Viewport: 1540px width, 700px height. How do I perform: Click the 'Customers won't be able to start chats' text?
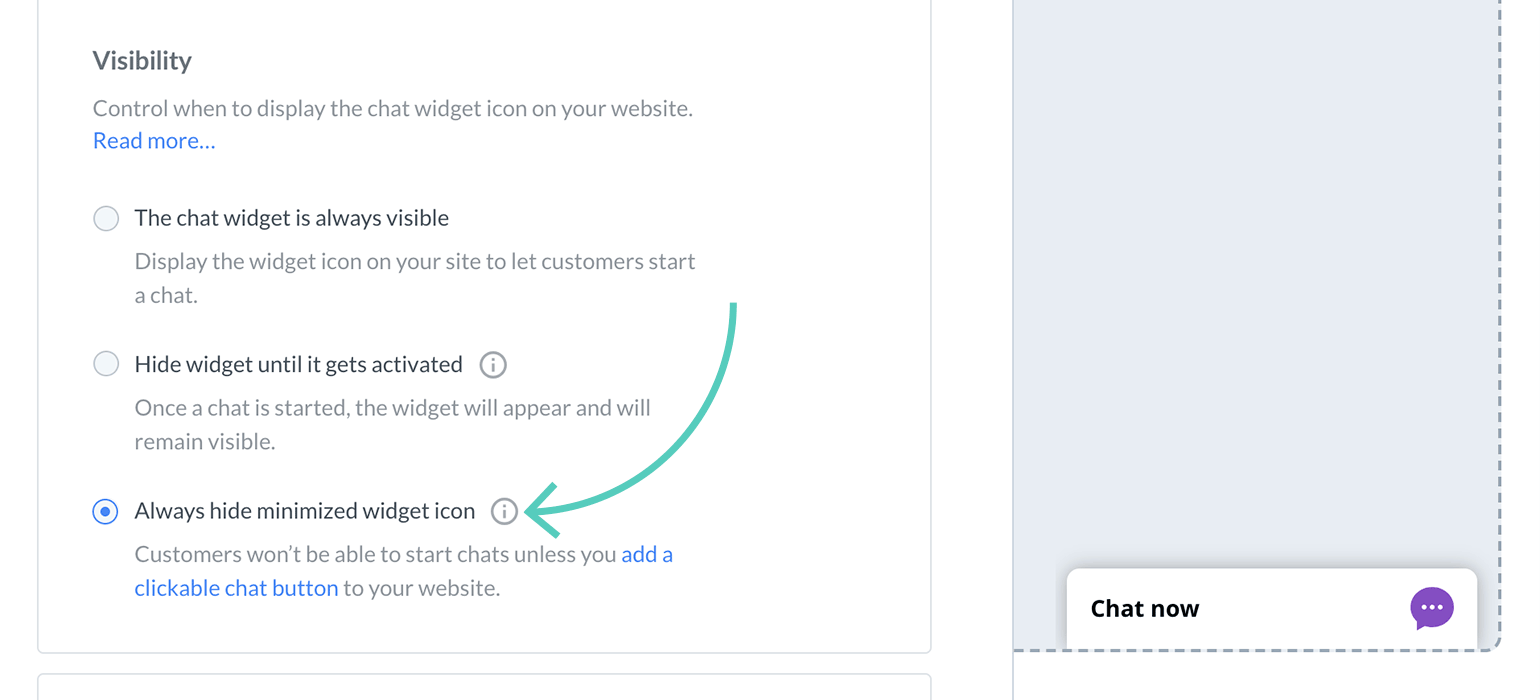tap(375, 555)
